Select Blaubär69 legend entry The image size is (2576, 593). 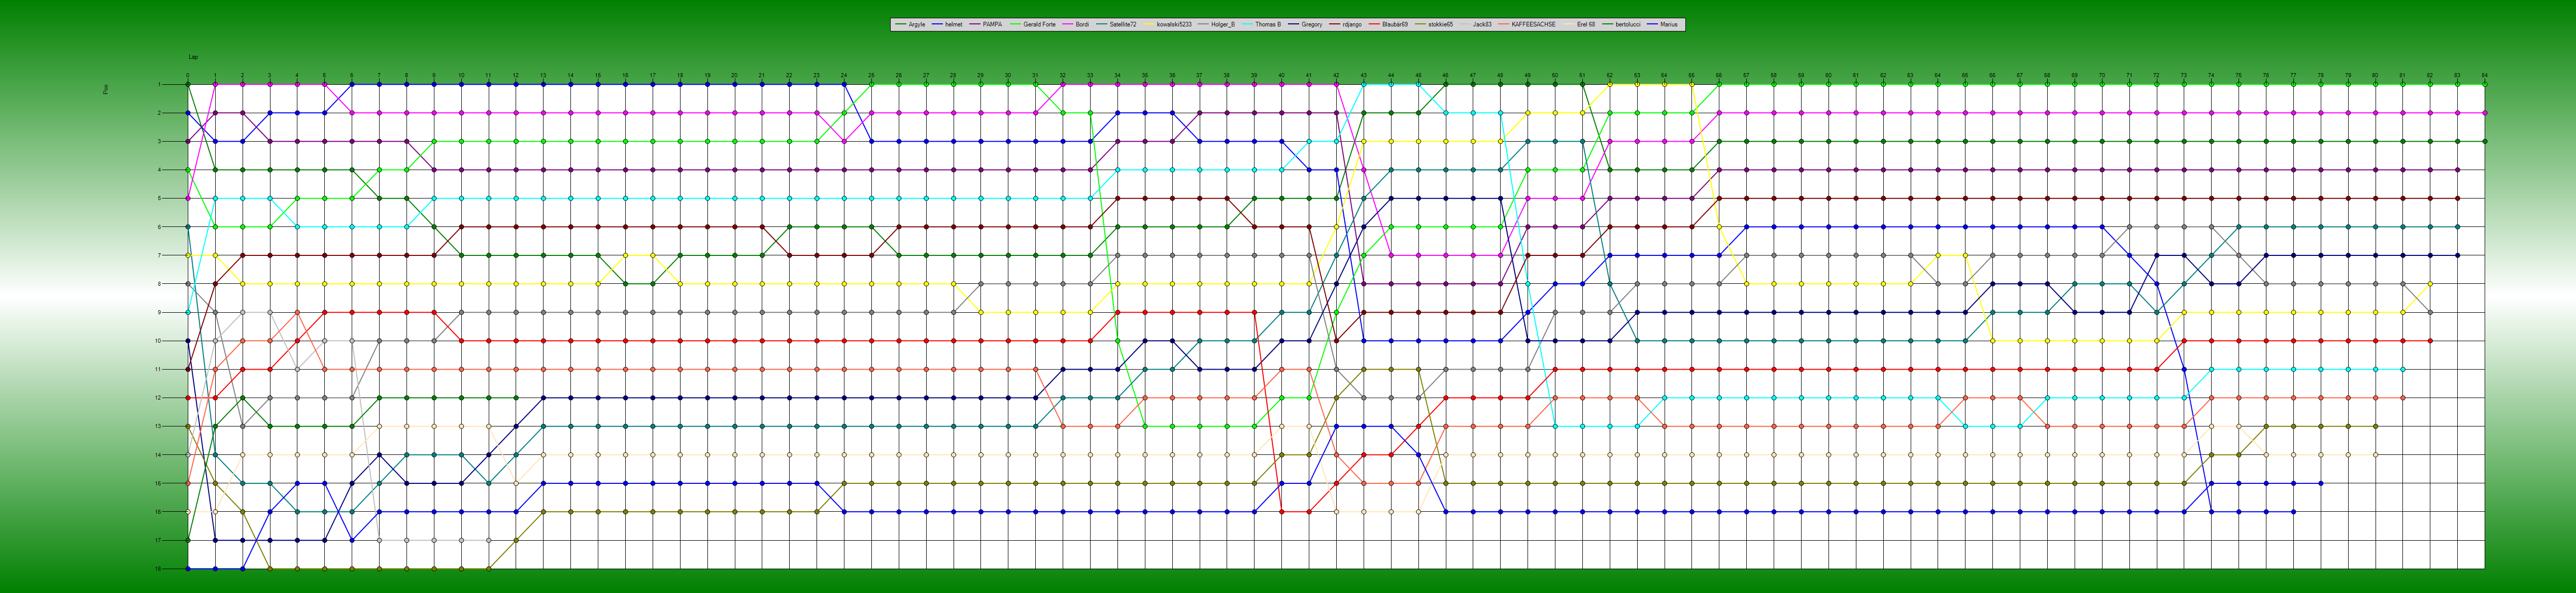click(x=1394, y=24)
